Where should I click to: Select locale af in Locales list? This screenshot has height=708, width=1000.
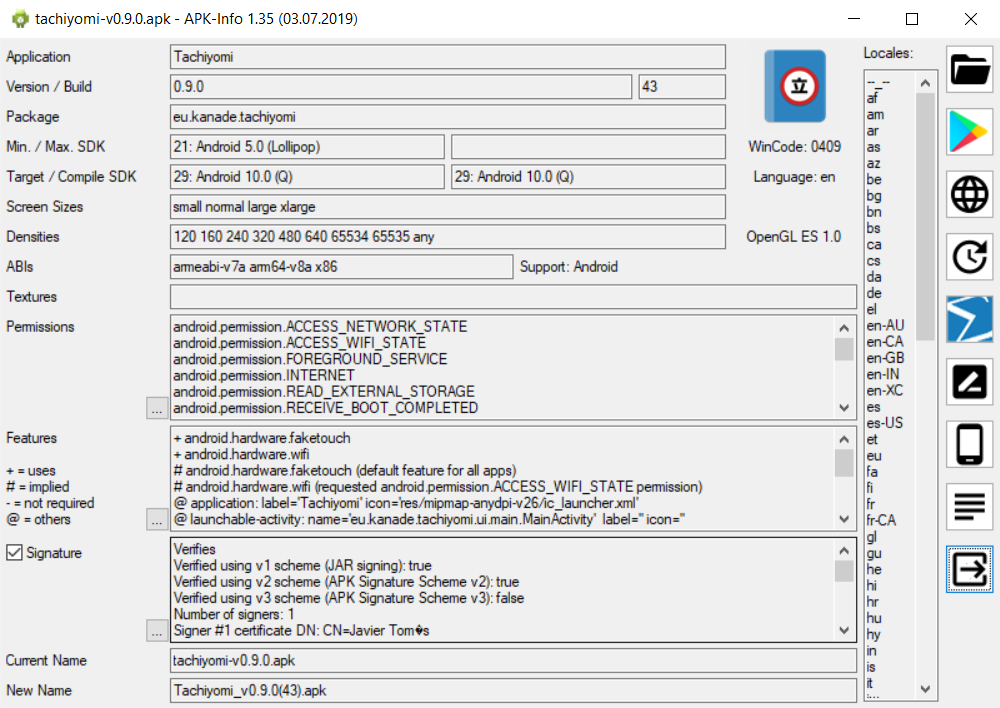pyautogui.click(x=872, y=98)
